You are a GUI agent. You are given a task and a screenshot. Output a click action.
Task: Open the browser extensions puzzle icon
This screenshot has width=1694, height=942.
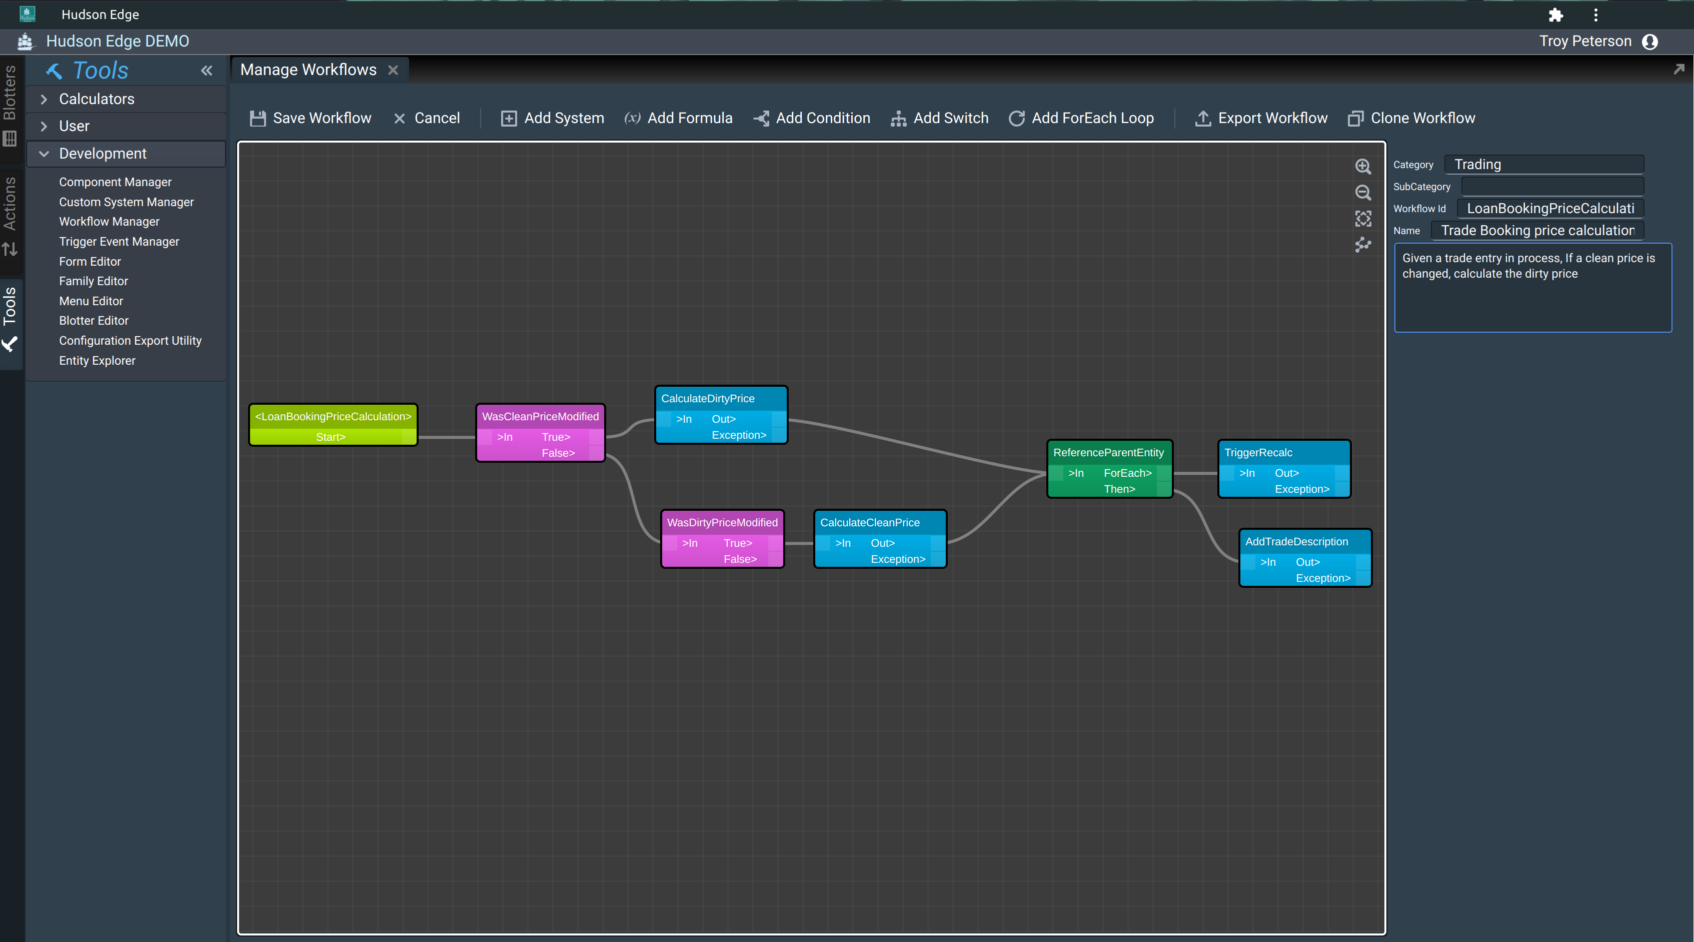(1555, 15)
